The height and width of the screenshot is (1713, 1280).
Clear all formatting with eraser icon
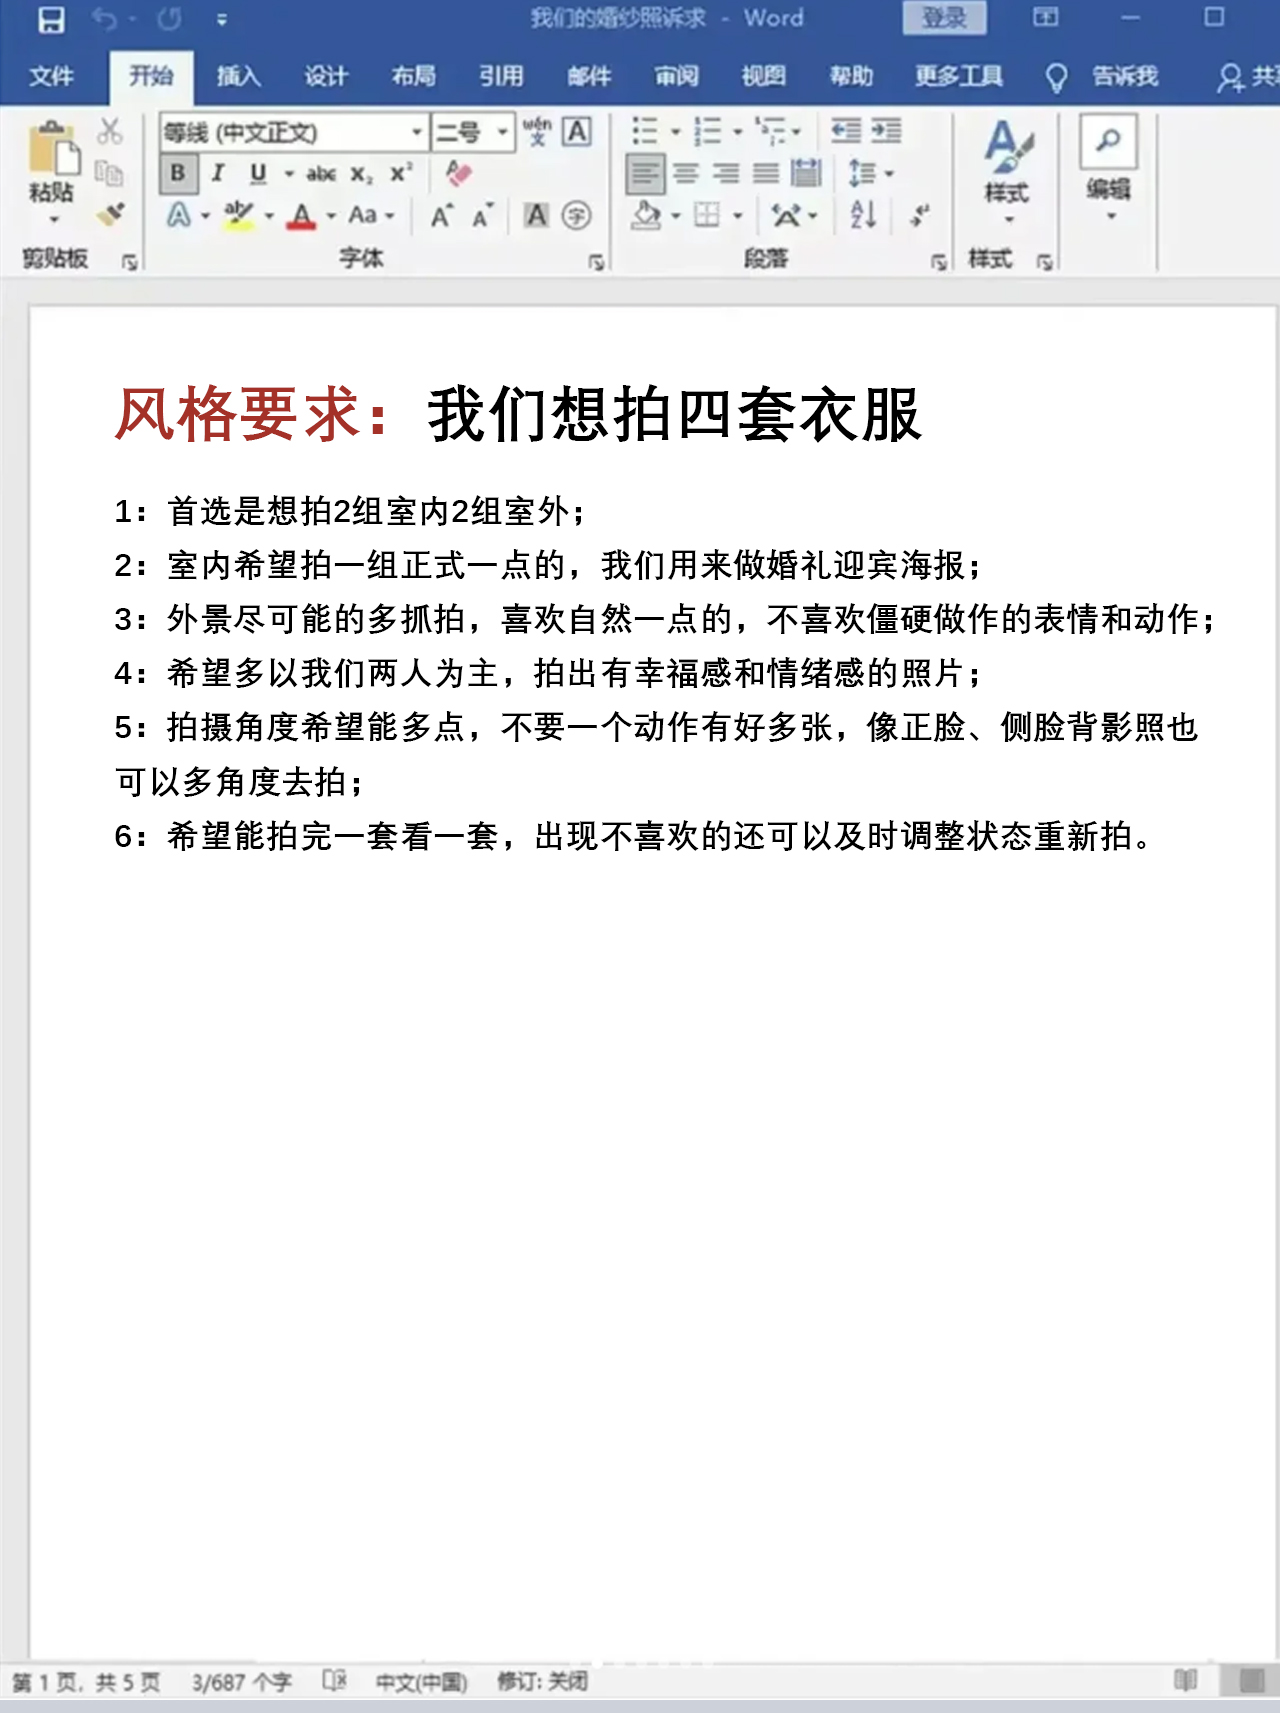458,173
